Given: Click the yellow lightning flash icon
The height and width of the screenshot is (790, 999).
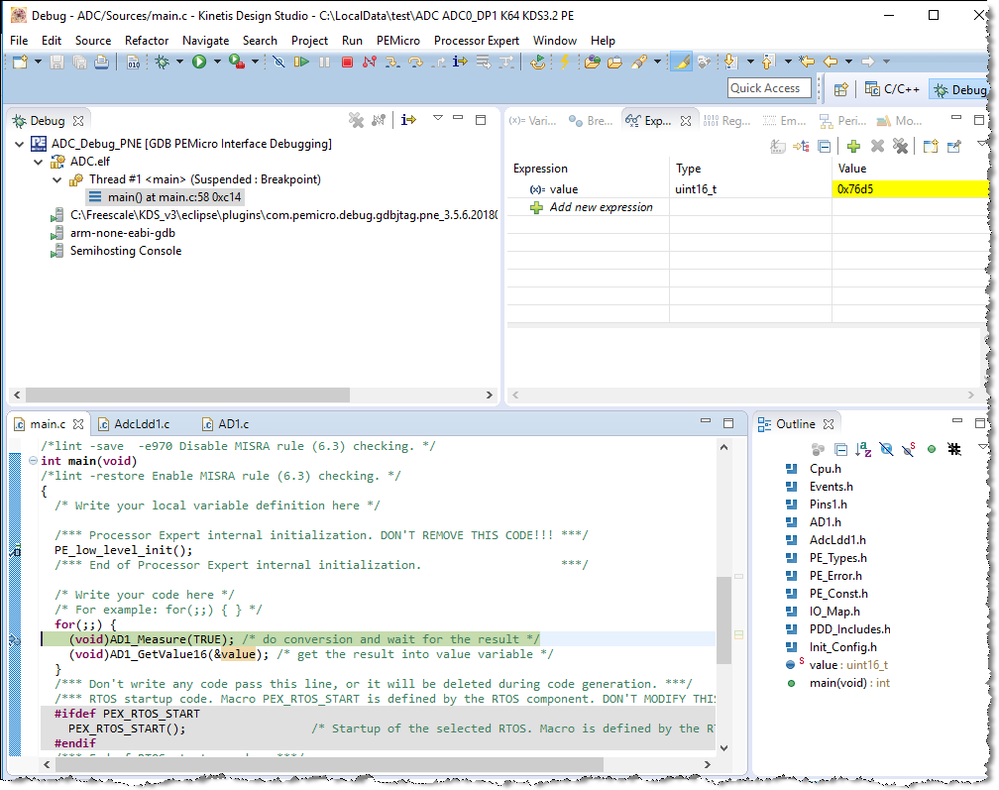Looking at the screenshot, I should click(564, 62).
